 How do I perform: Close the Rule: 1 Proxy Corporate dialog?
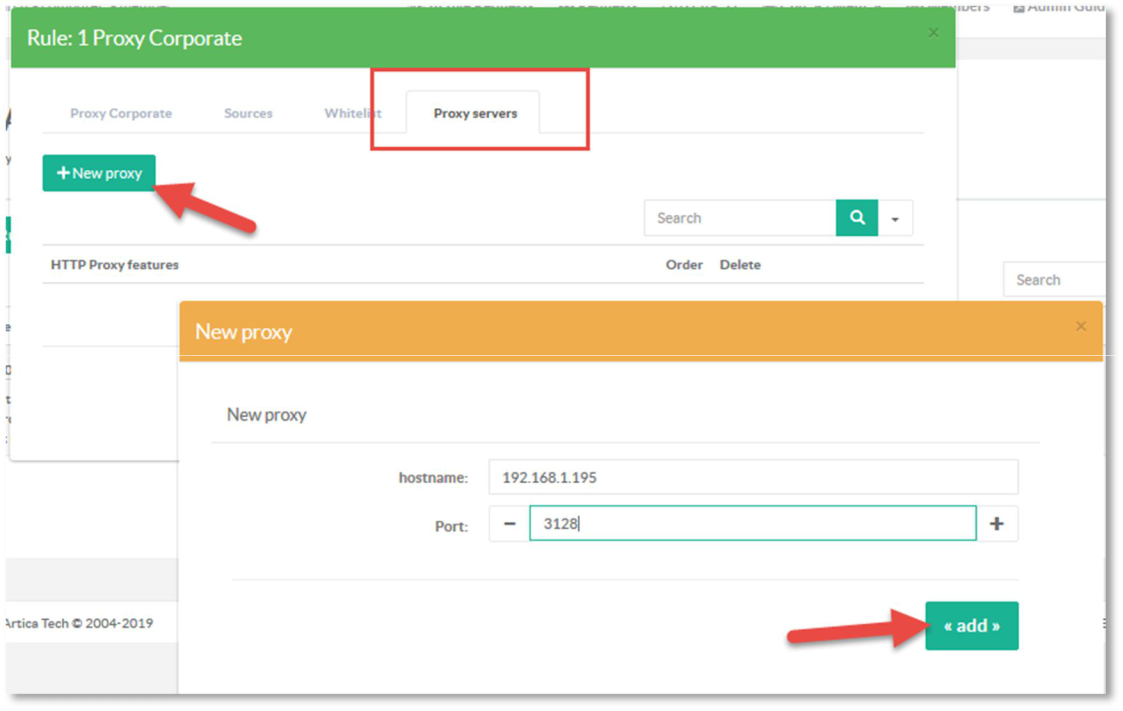point(933,33)
